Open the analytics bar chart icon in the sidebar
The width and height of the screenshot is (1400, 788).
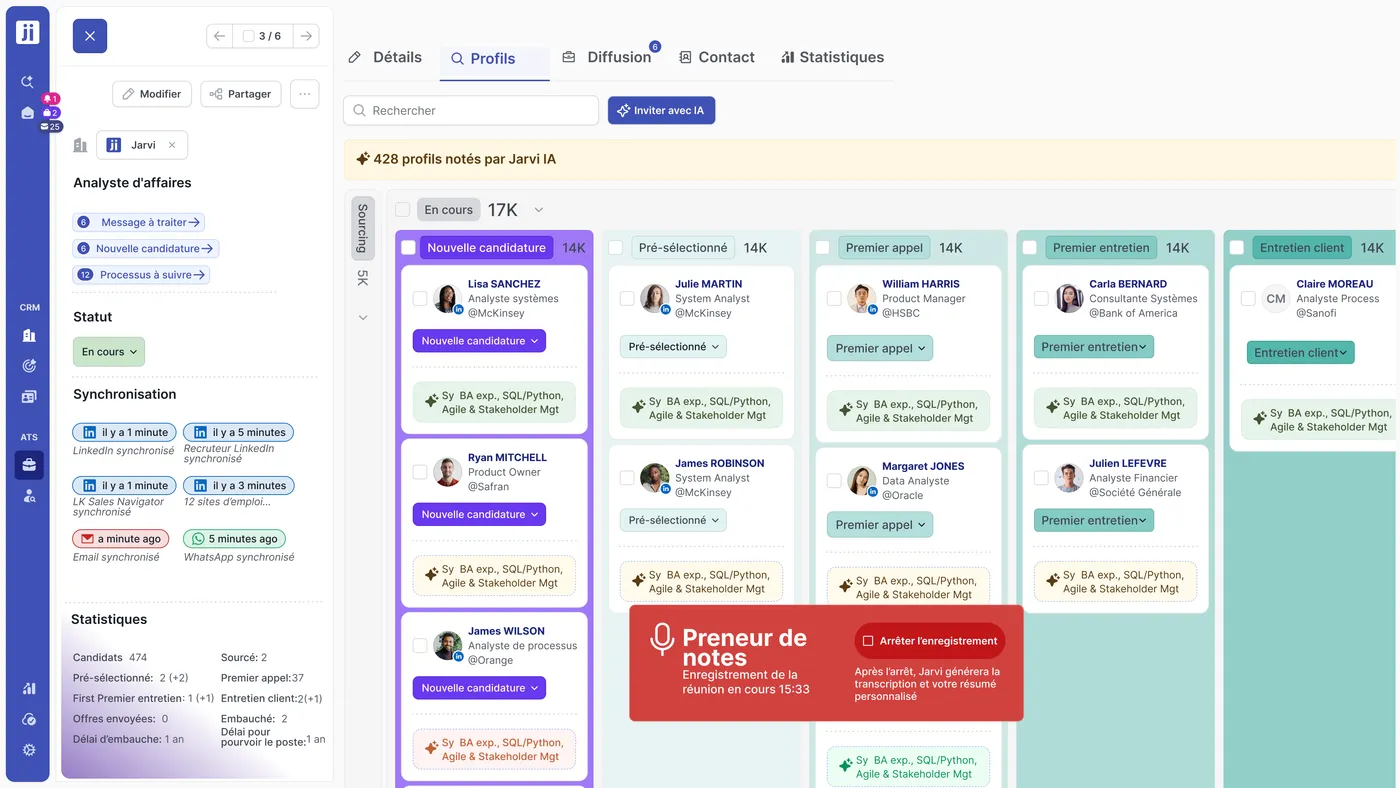click(x=29, y=688)
